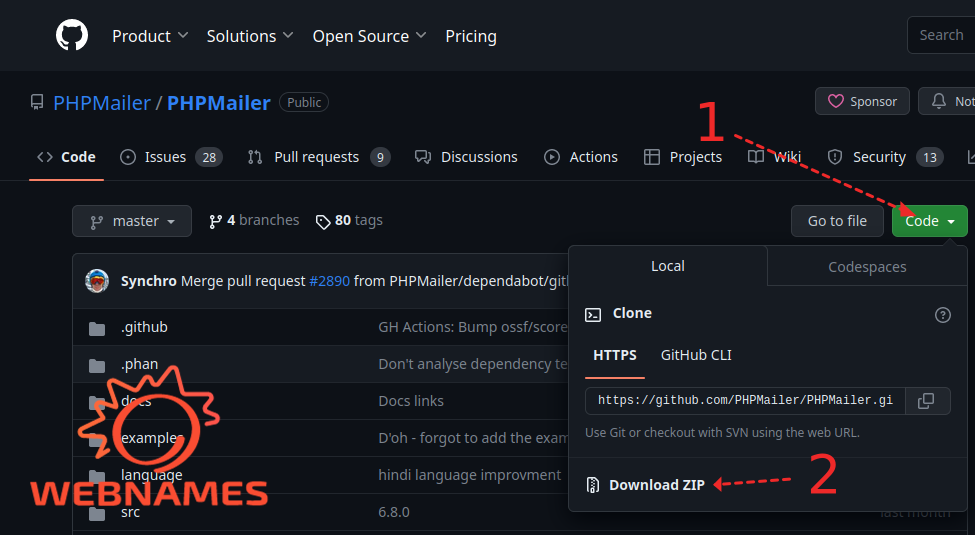Open the .phan folder

pyautogui.click(x=139, y=364)
